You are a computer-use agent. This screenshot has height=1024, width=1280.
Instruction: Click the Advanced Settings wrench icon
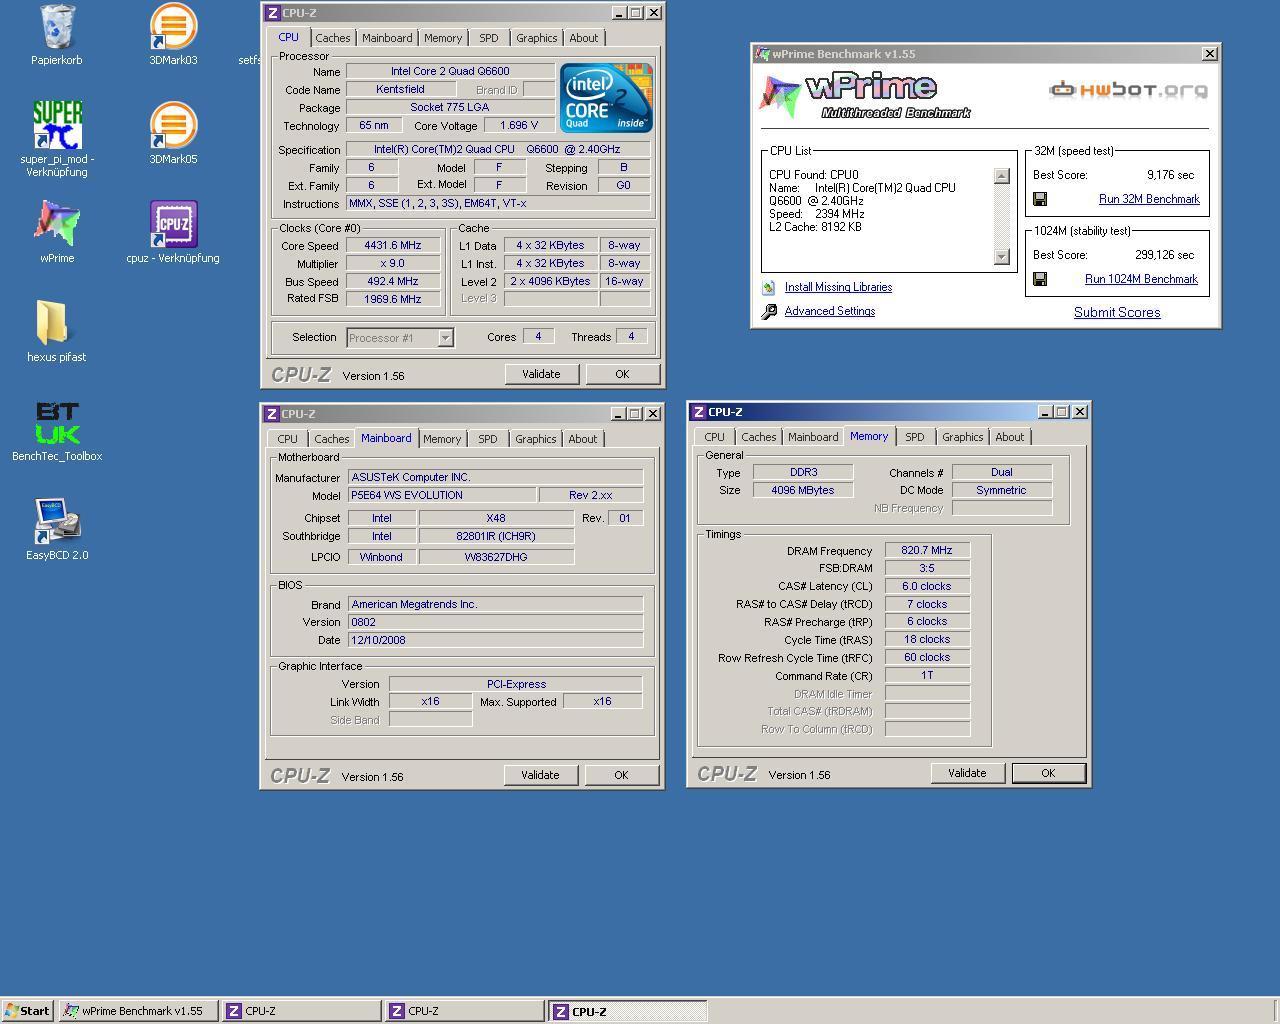pos(769,311)
